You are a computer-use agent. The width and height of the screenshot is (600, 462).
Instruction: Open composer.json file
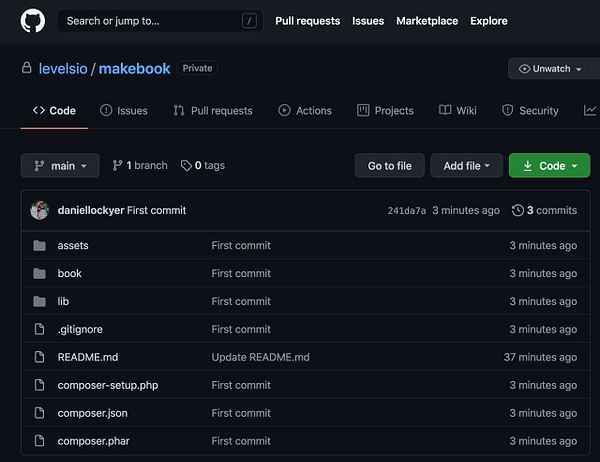(93, 413)
